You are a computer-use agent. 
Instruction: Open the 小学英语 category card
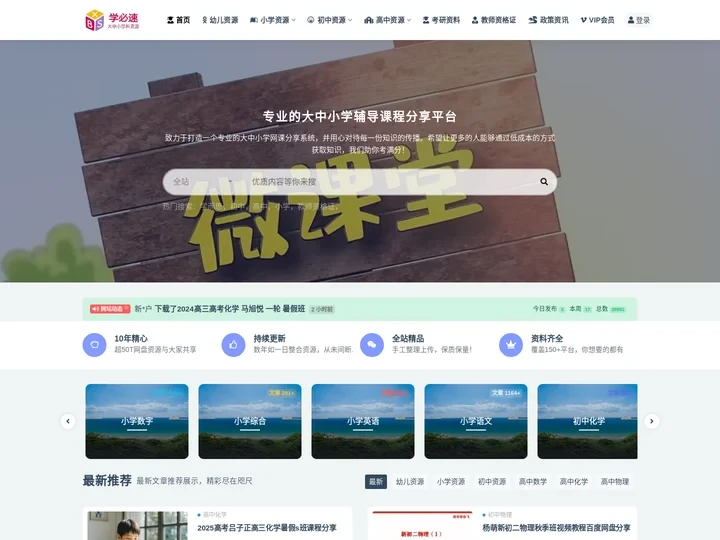(x=363, y=421)
